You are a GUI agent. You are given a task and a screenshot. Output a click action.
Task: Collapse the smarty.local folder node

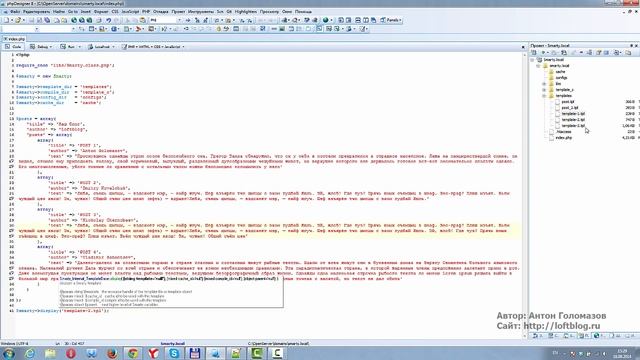click(x=538, y=66)
